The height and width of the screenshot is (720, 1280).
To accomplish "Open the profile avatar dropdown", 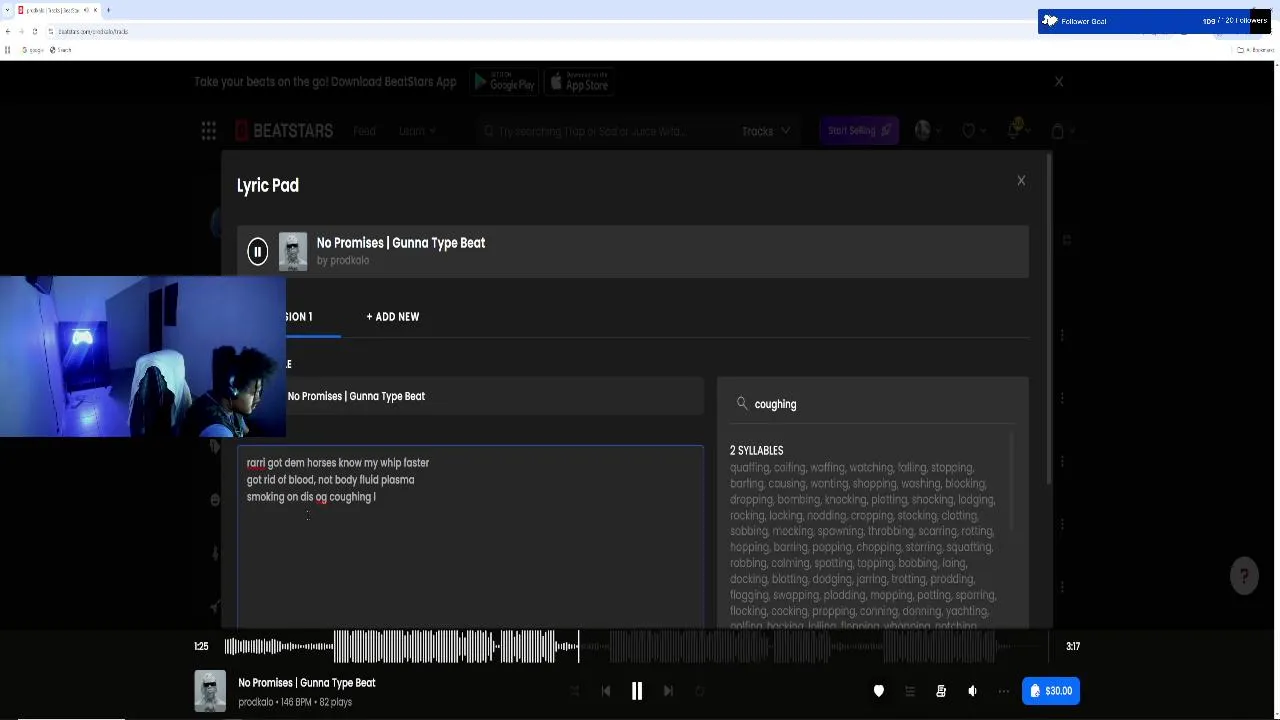I will pyautogui.click(x=929, y=130).
